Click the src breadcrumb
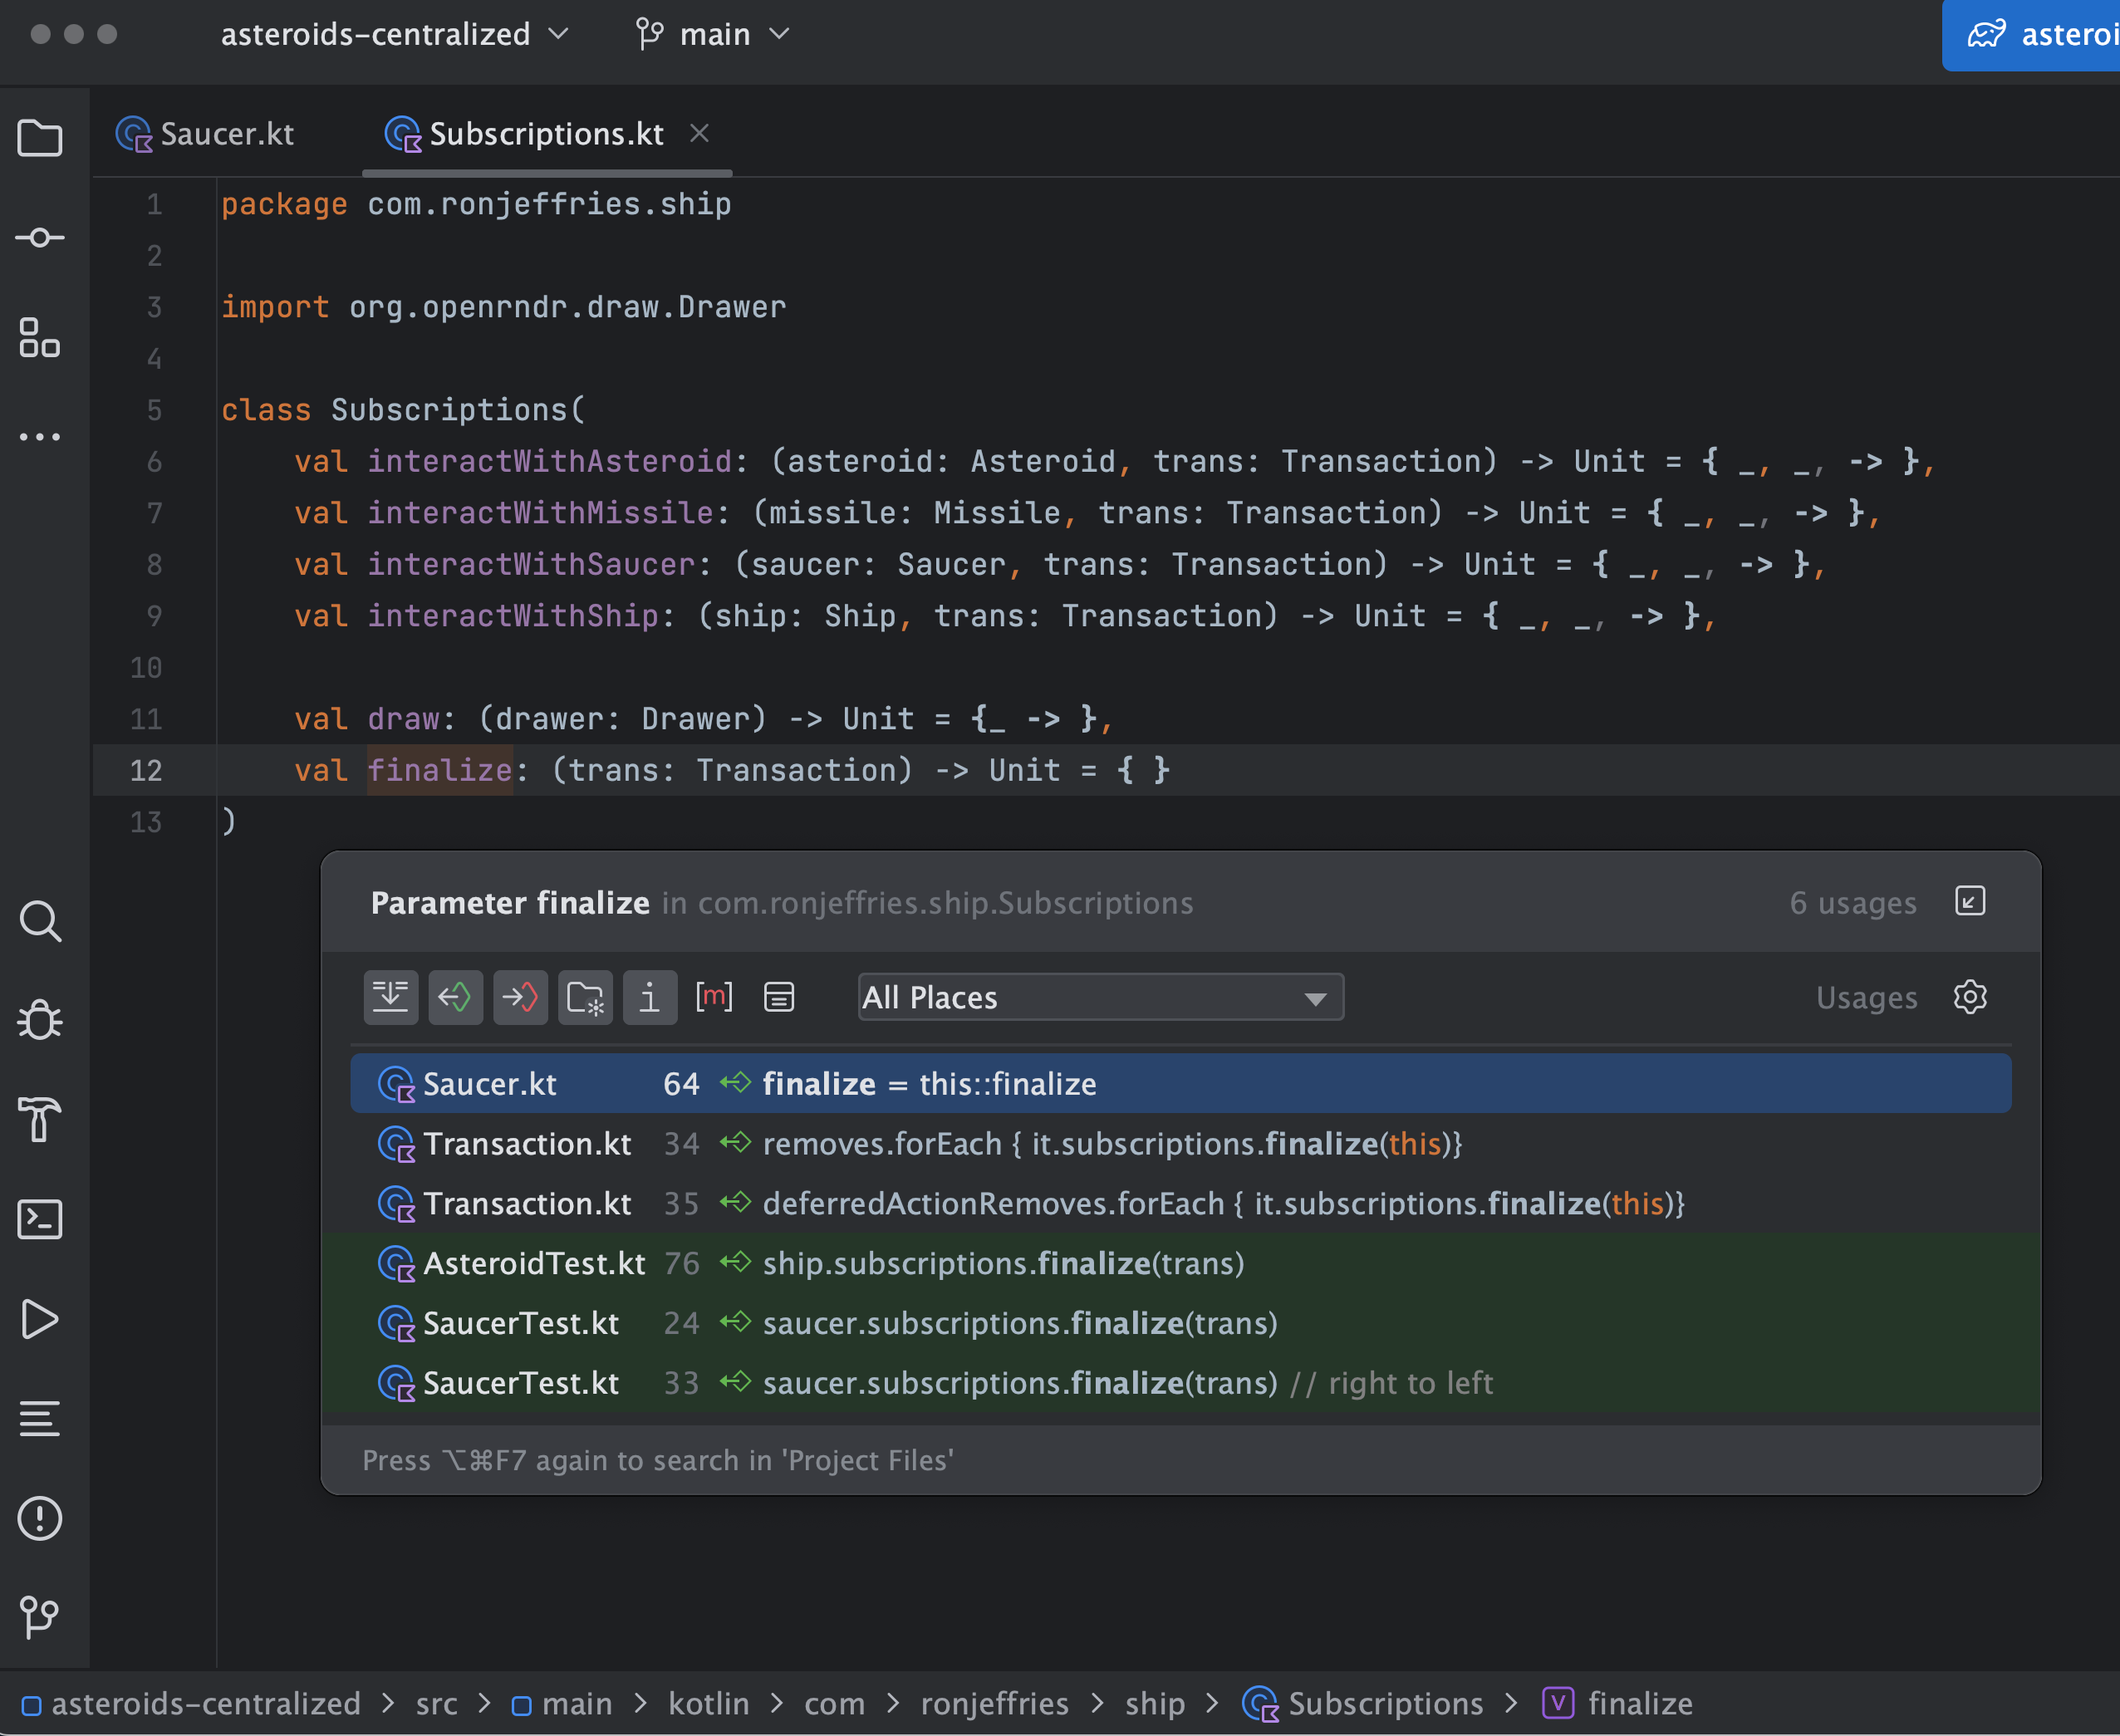The width and height of the screenshot is (2120, 1736). click(437, 1703)
